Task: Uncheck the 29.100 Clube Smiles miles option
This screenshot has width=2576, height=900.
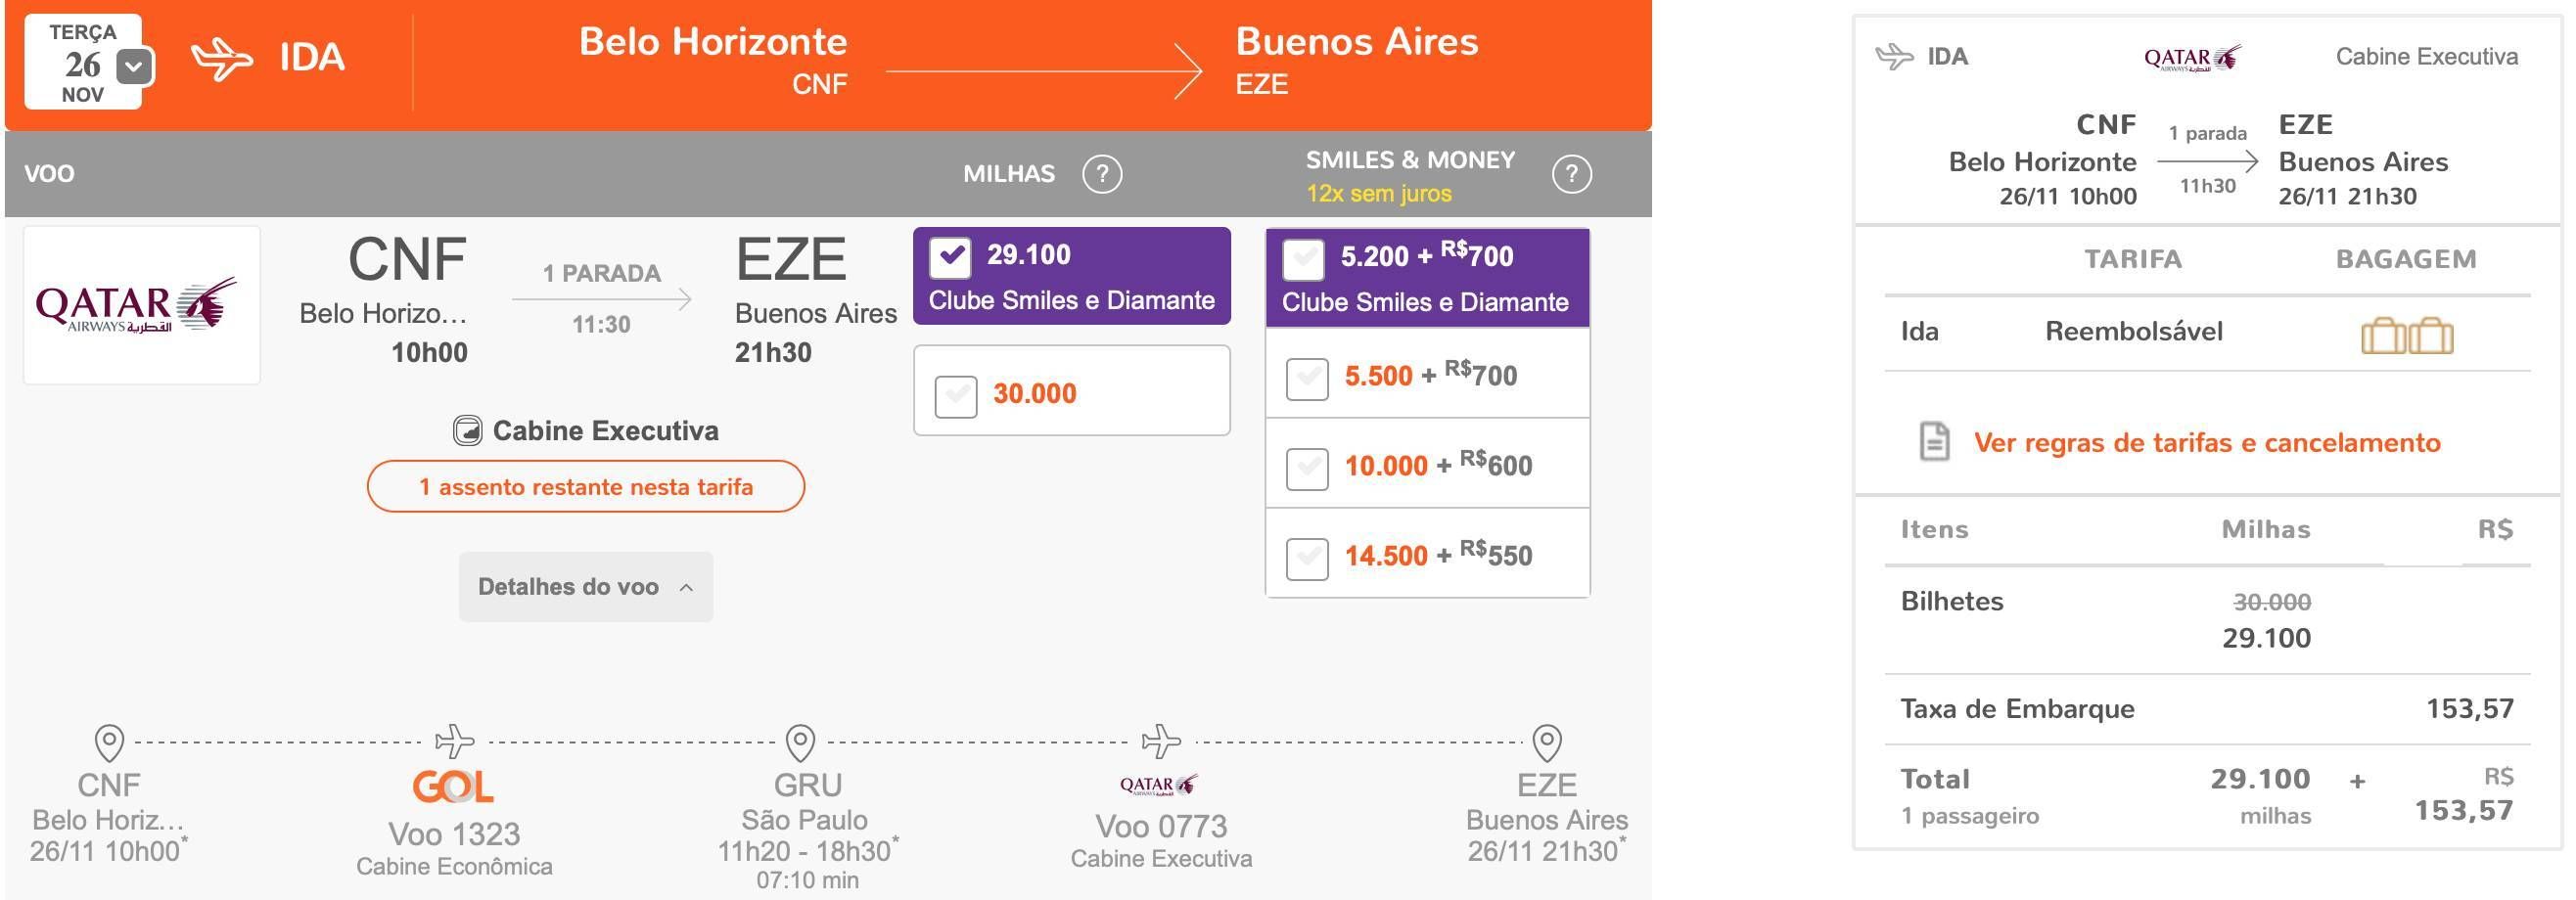Action: pos(950,258)
